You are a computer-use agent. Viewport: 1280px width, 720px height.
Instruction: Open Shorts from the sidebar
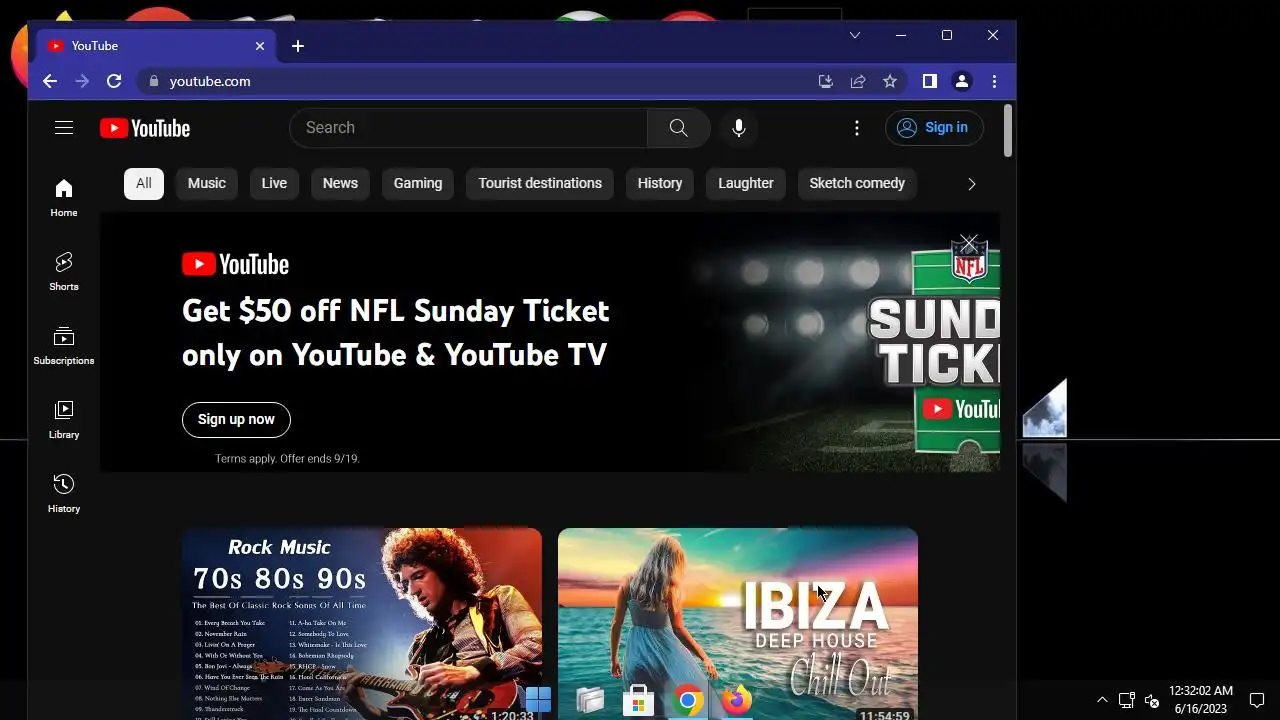pos(64,271)
